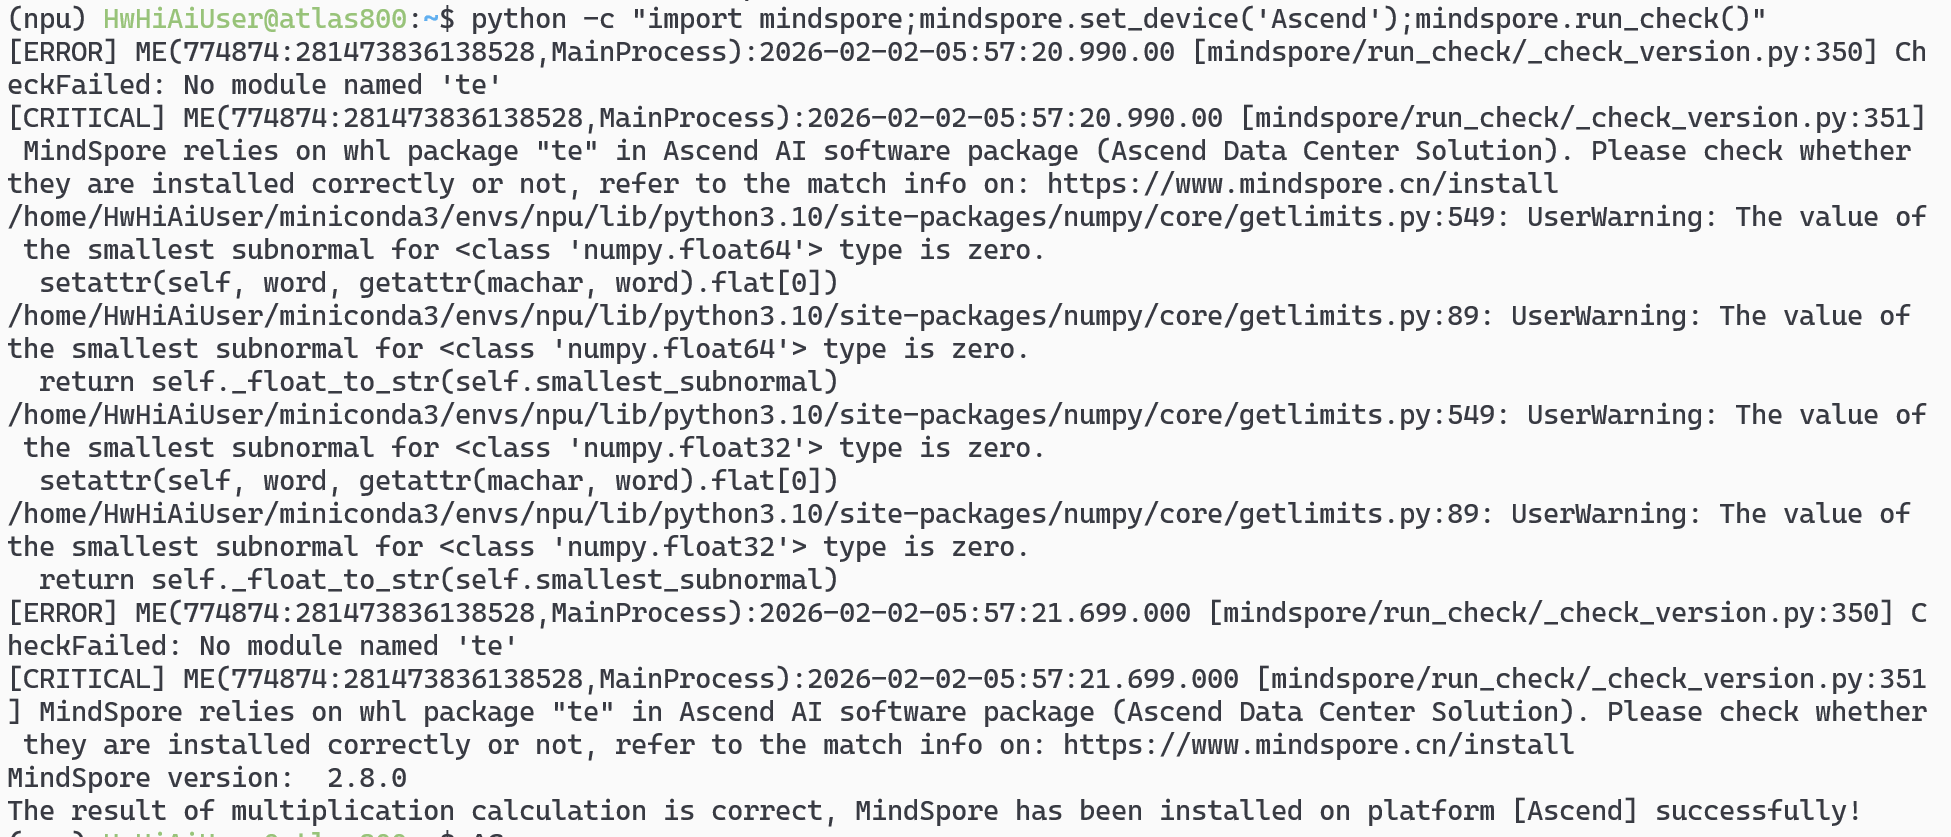Click the last return self._float_to_str line

pos(438,580)
